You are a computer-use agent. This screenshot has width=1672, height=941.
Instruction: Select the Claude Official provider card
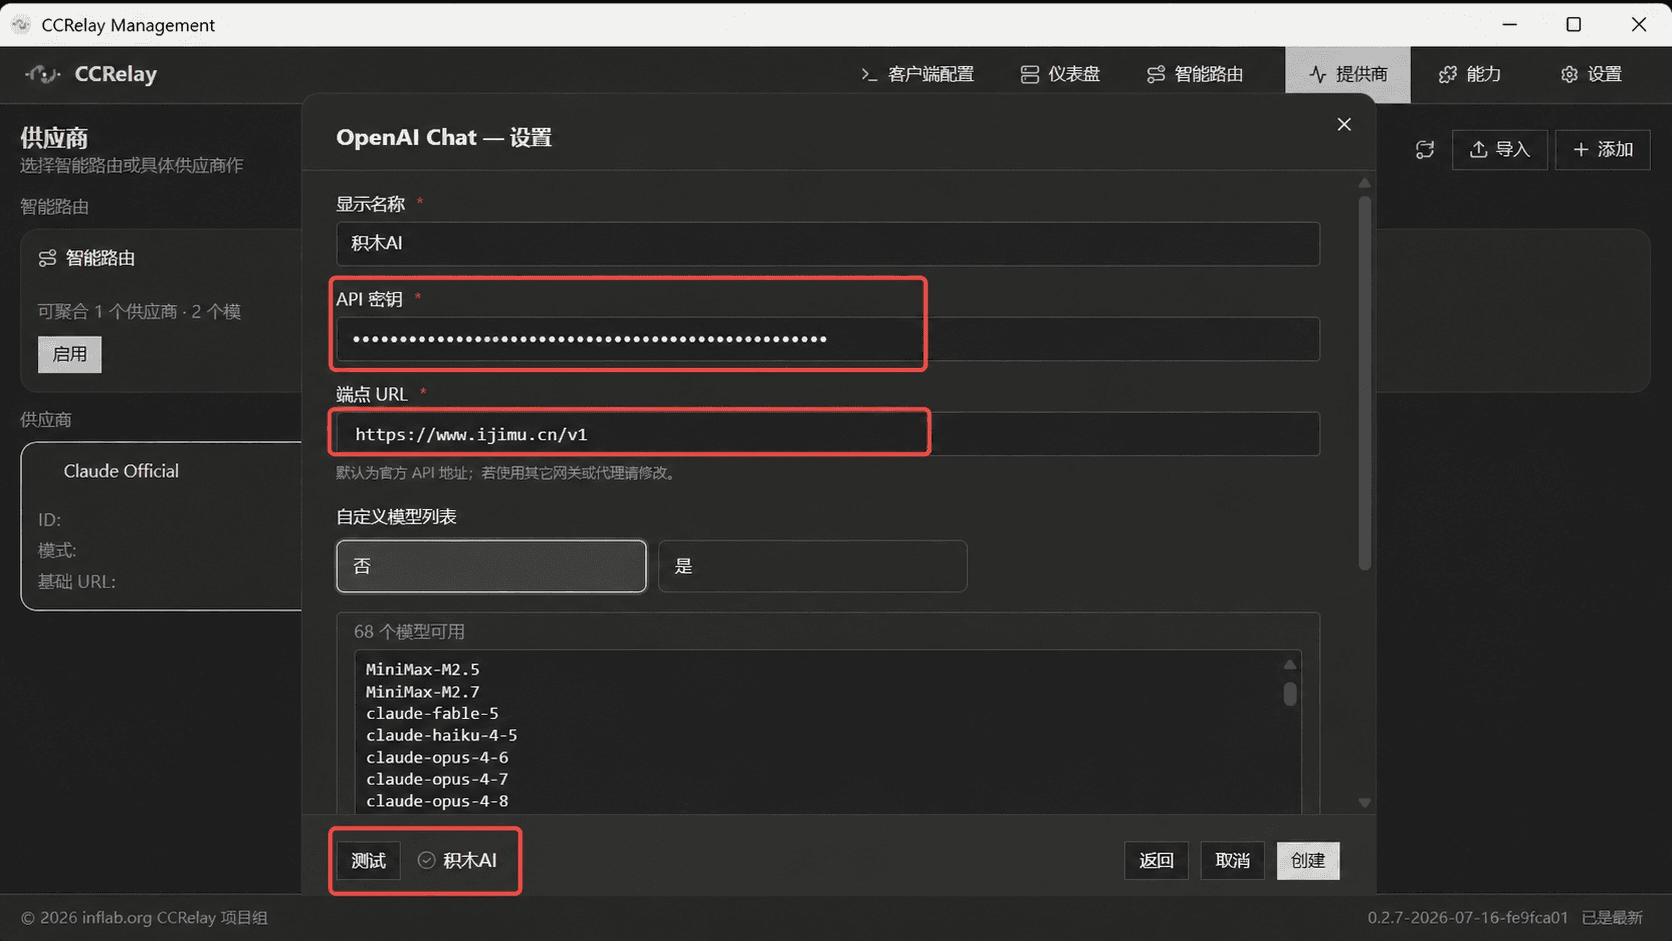pyautogui.click(x=161, y=526)
